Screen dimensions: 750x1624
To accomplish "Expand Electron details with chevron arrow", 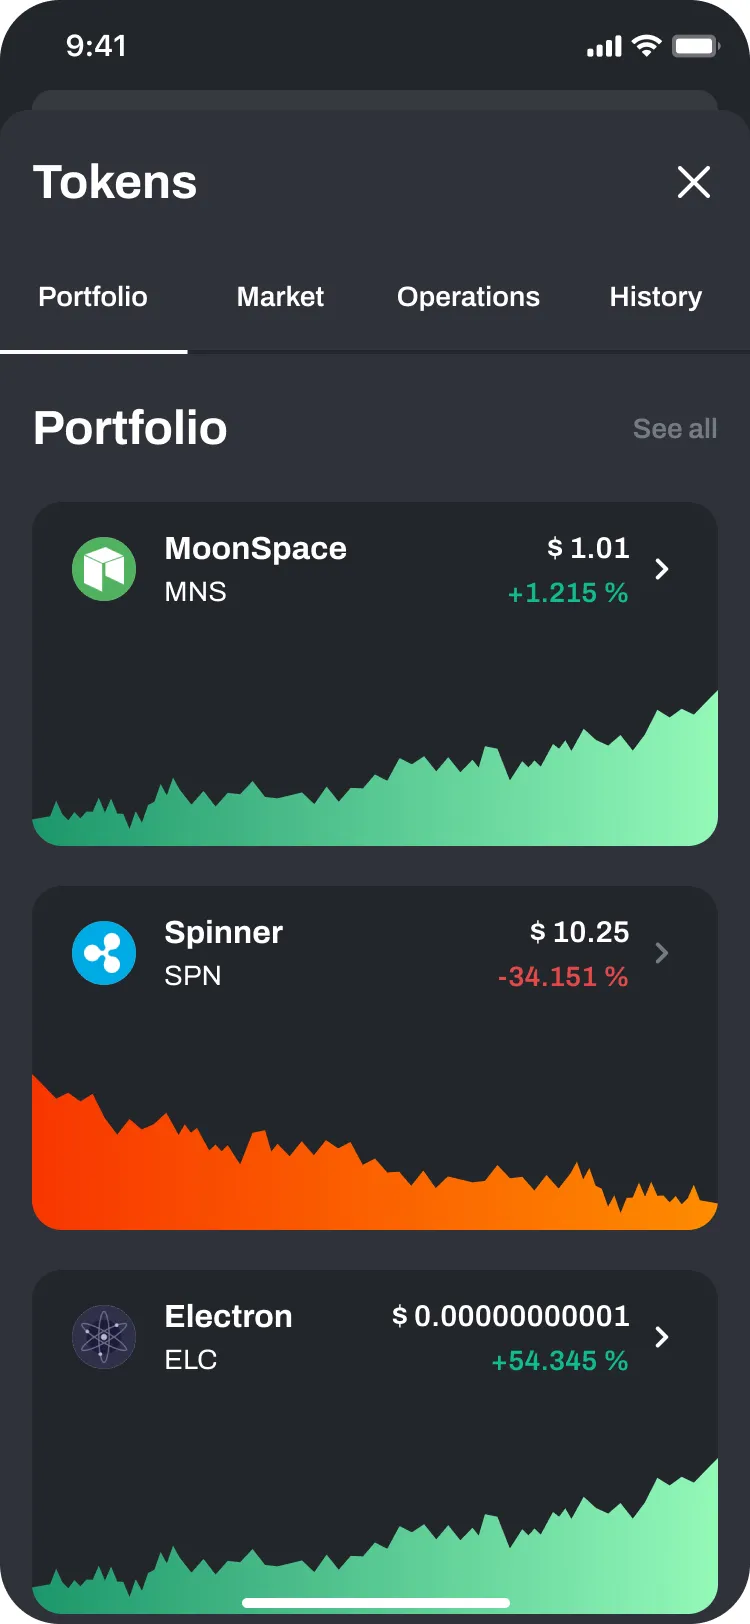I will pos(661,1337).
